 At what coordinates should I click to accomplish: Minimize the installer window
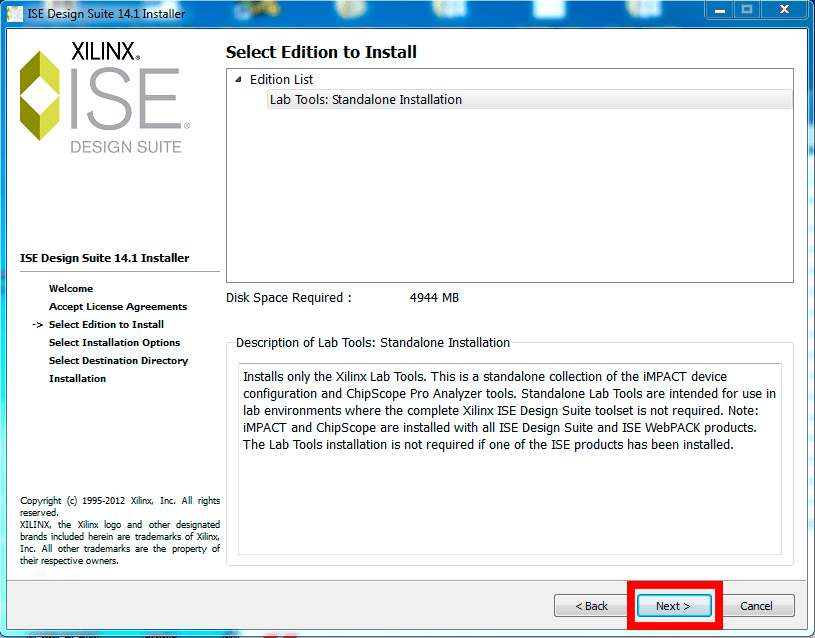point(718,10)
